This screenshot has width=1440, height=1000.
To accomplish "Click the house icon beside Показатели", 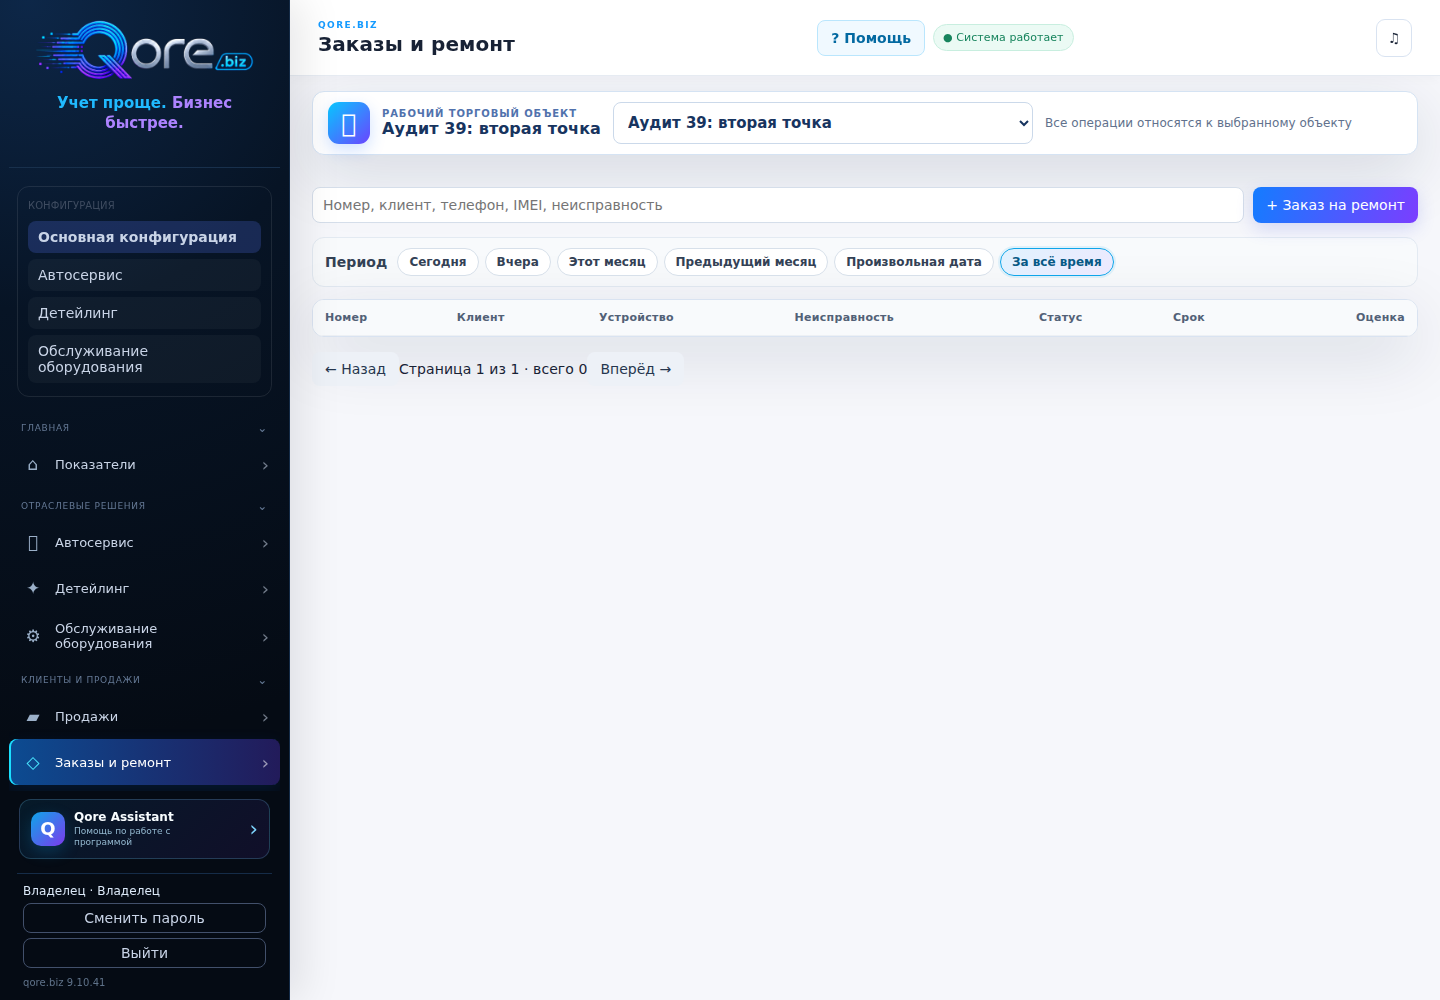I will [33, 465].
